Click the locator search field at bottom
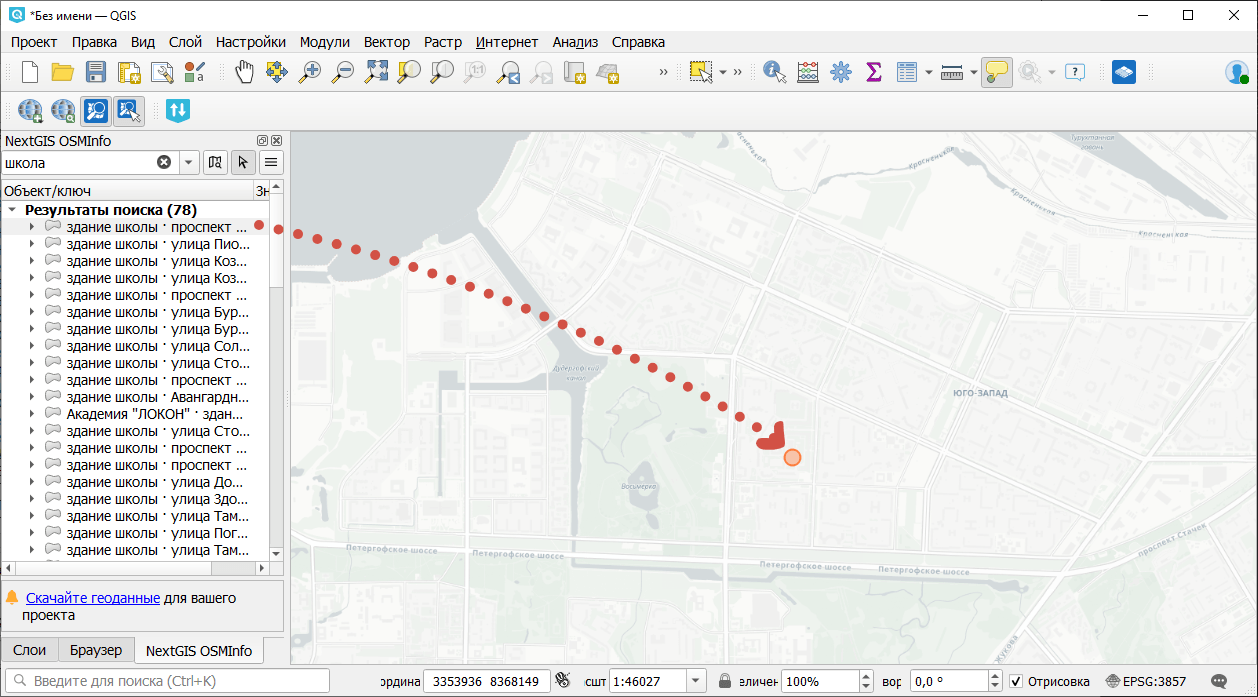Image resolution: width=1258 pixels, height=697 pixels. [170, 682]
